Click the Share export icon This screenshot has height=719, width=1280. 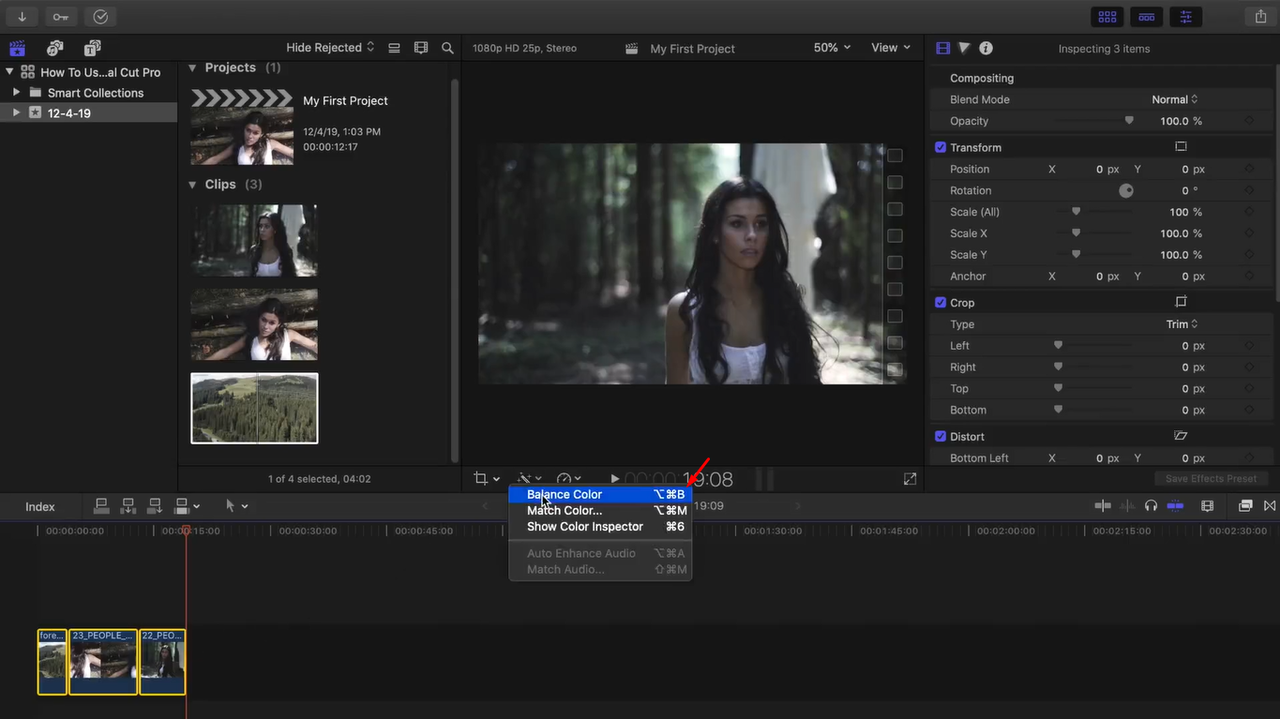point(1260,17)
